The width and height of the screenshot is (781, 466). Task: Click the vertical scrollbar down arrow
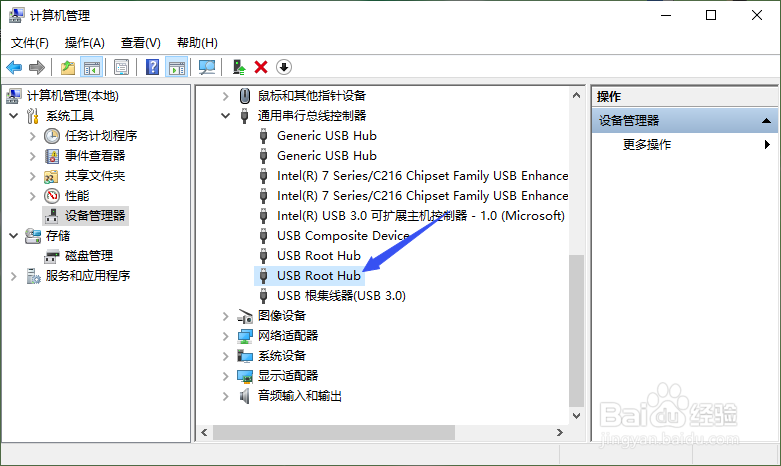[x=576, y=416]
